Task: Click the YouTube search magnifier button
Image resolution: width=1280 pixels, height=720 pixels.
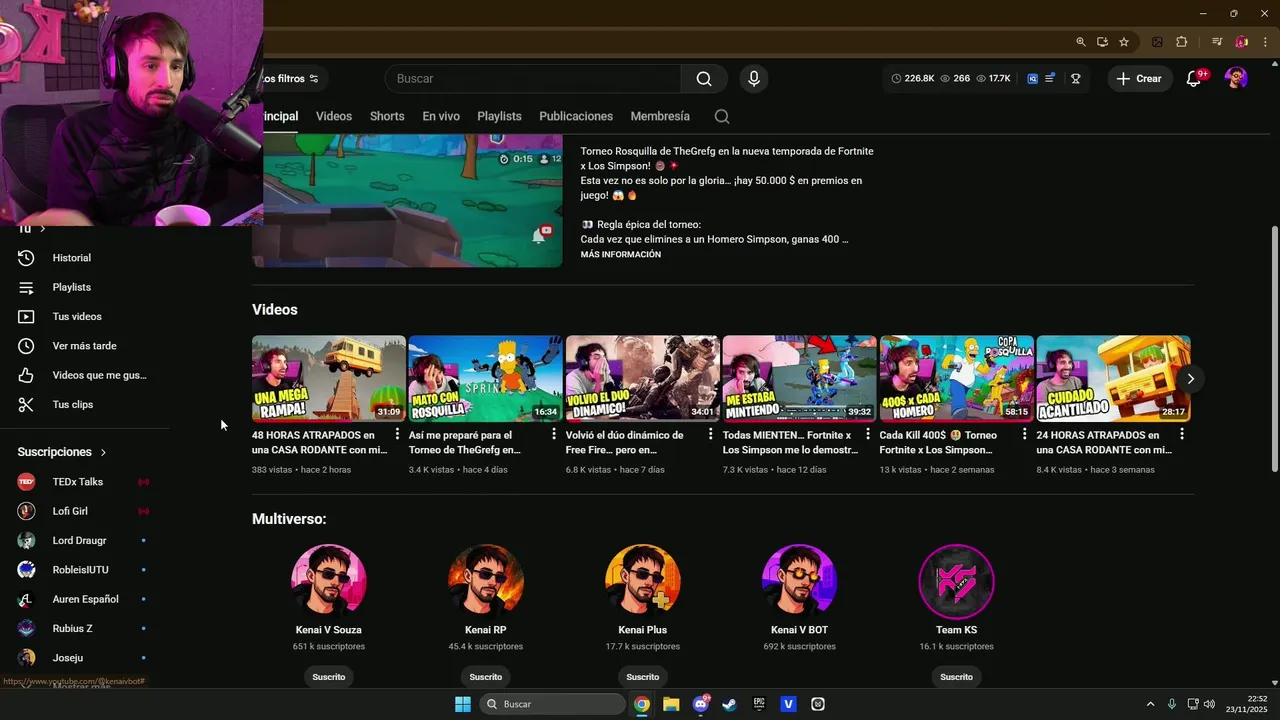Action: point(704,79)
